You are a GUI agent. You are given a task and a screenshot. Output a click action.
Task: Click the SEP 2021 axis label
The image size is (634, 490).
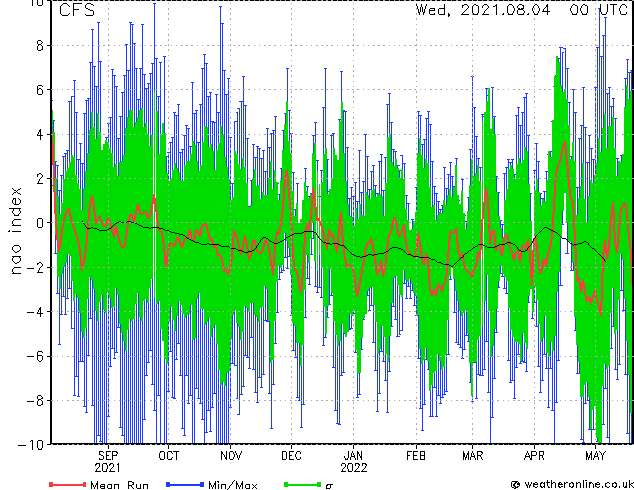point(108,462)
